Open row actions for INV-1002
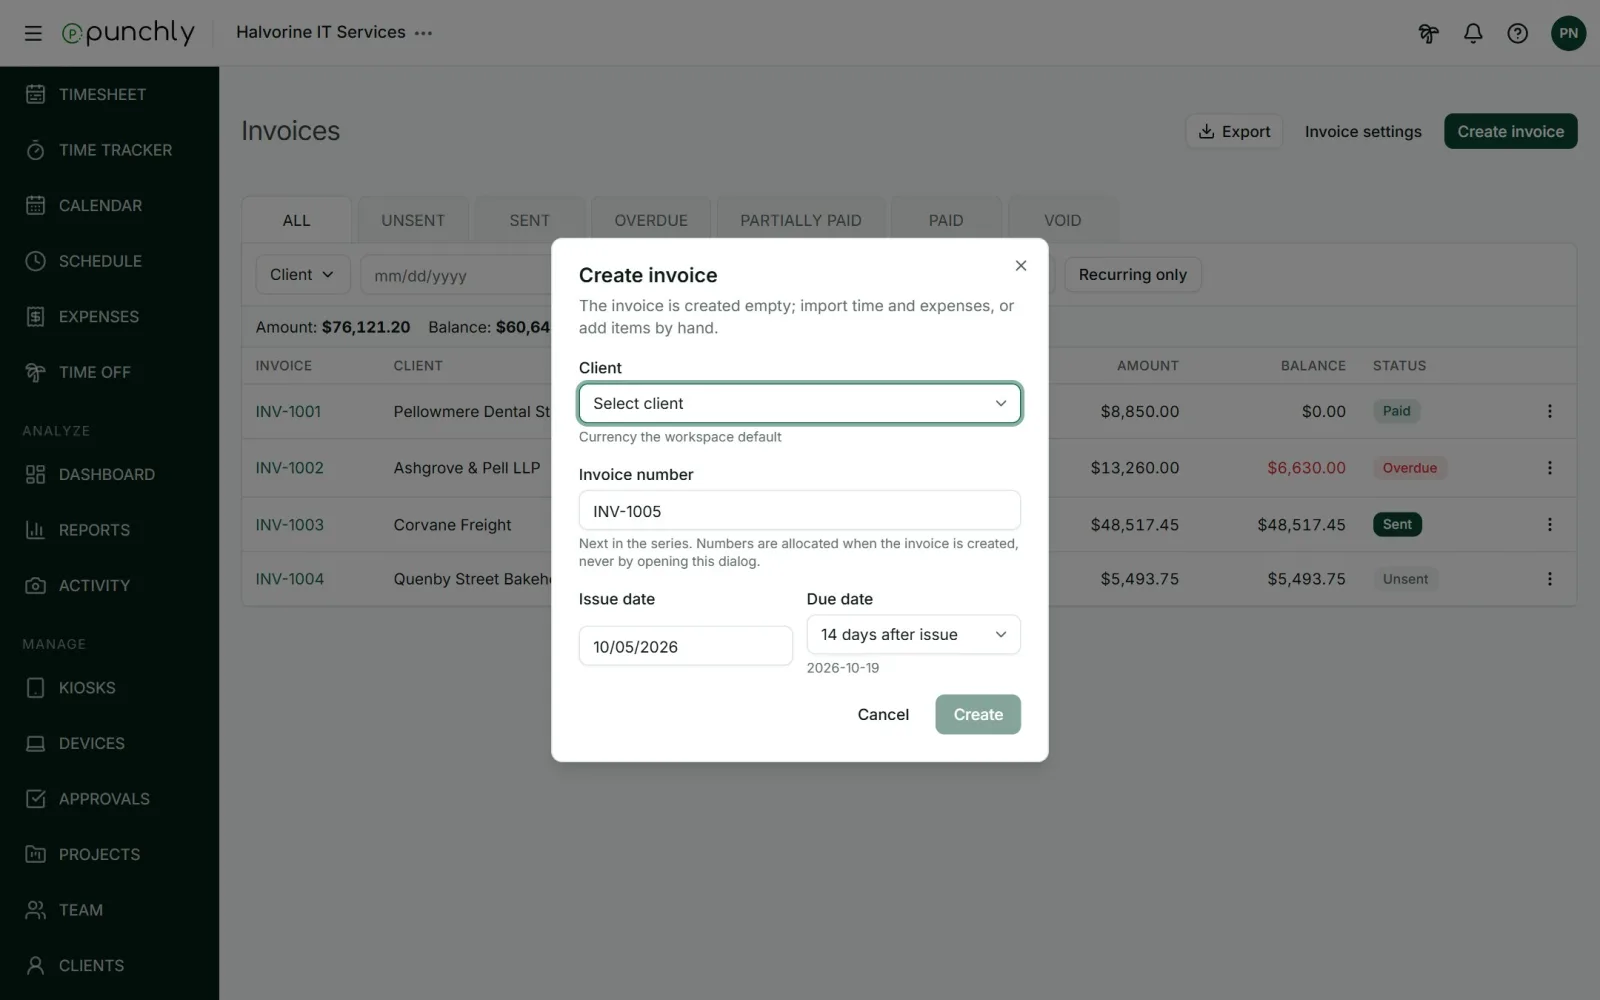The image size is (1600, 1000). pyautogui.click(x=1549, y=468)
